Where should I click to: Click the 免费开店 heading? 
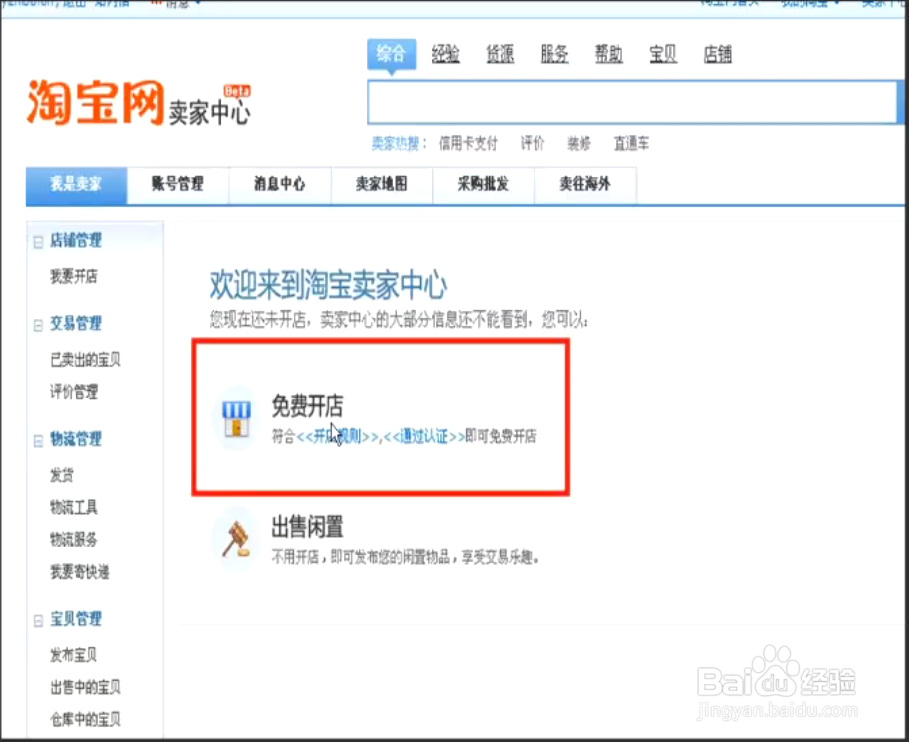click(x=307, y=406)
